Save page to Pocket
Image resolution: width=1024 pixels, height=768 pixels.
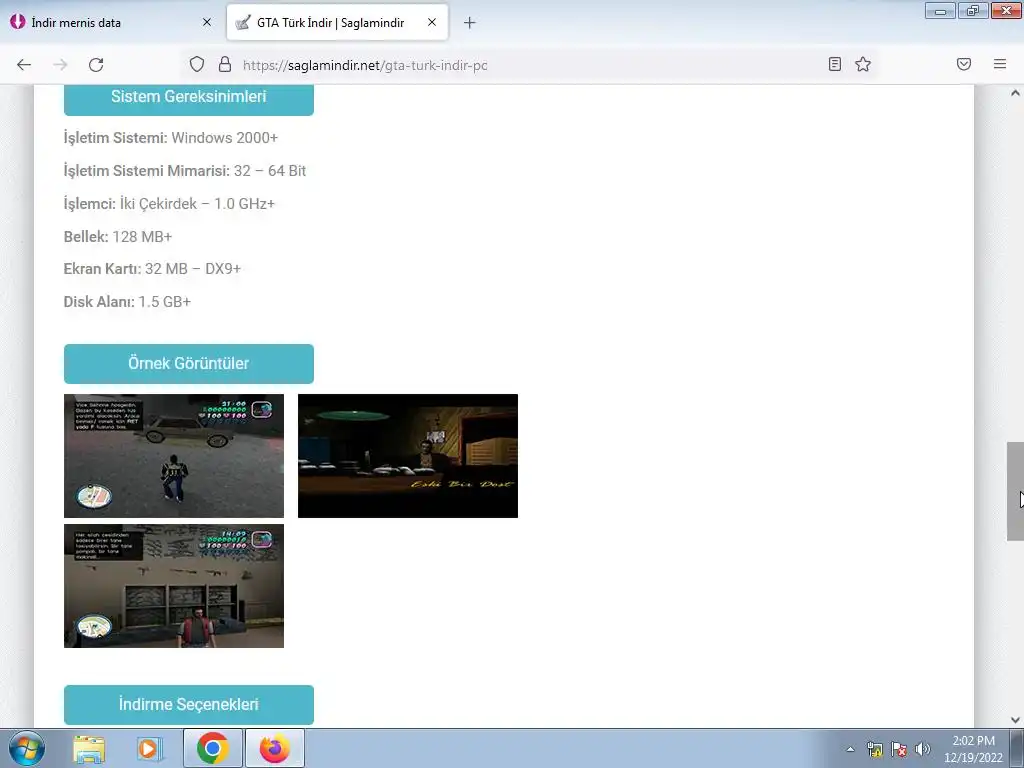click(x=964, y=64)
